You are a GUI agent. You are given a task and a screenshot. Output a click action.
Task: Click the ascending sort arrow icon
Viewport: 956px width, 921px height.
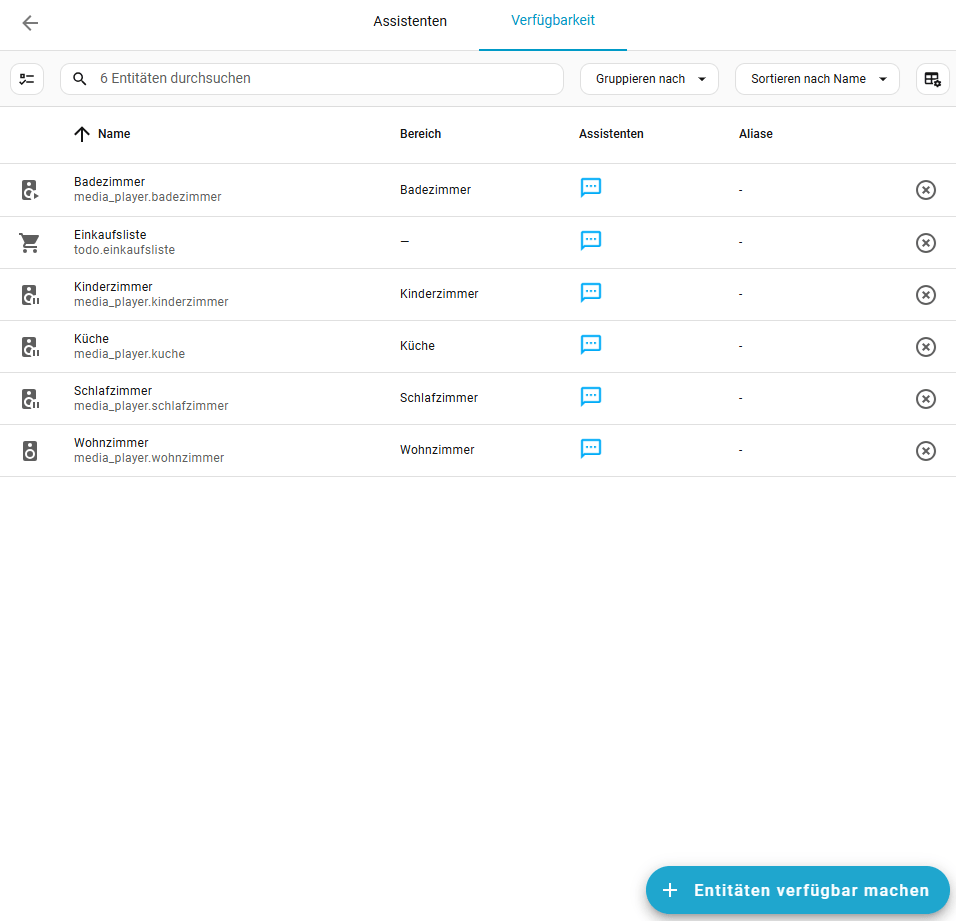coord(82,134)
